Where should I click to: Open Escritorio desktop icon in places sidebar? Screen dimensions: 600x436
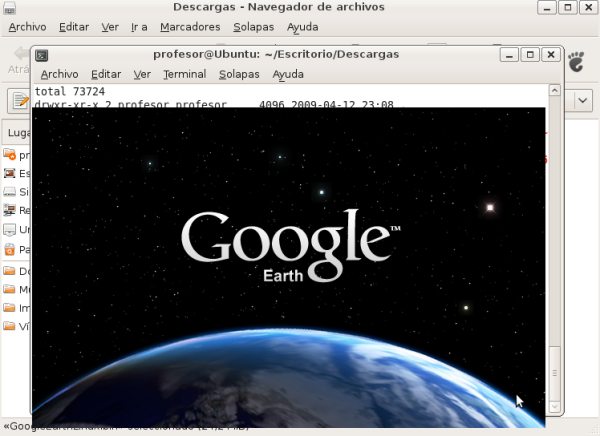pyautogui.click(x=10, y=173)
